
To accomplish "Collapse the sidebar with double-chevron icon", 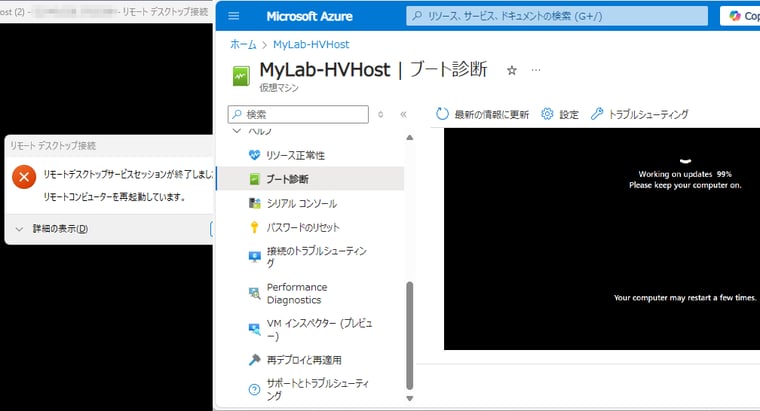I will [x=403, y=114].
